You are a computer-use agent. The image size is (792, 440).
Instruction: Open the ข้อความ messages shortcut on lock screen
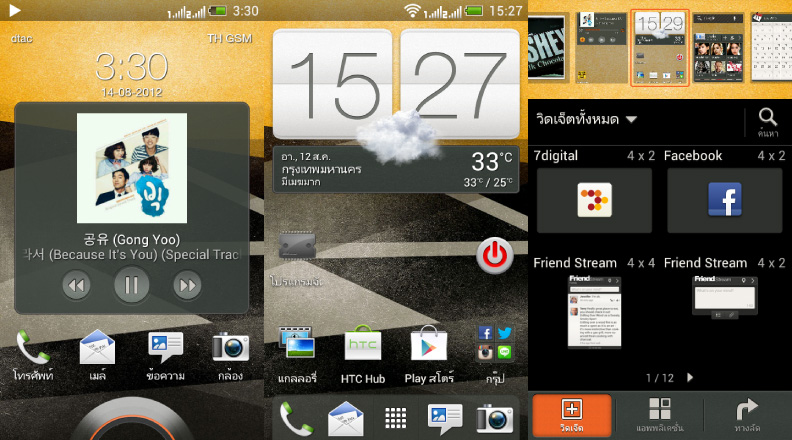coord(165,355)
